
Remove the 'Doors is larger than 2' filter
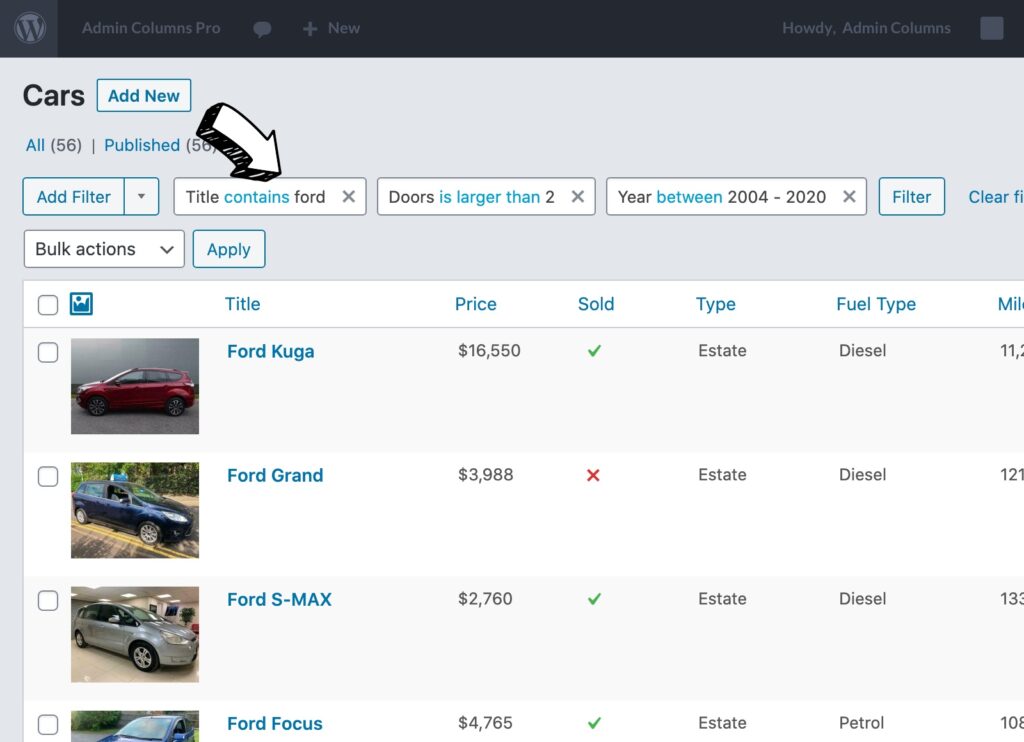(x=577, y=197)
